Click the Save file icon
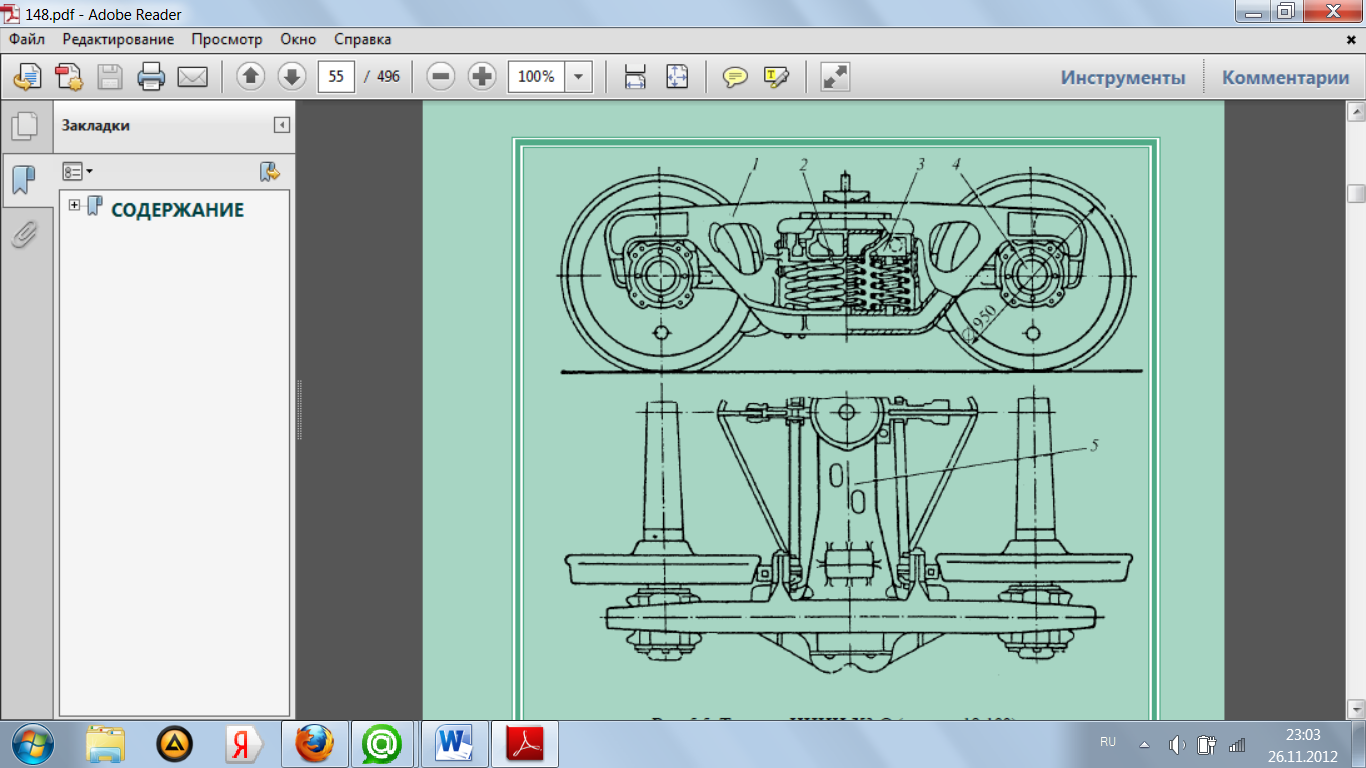The image size is (1366, 768). coord(110,77)
